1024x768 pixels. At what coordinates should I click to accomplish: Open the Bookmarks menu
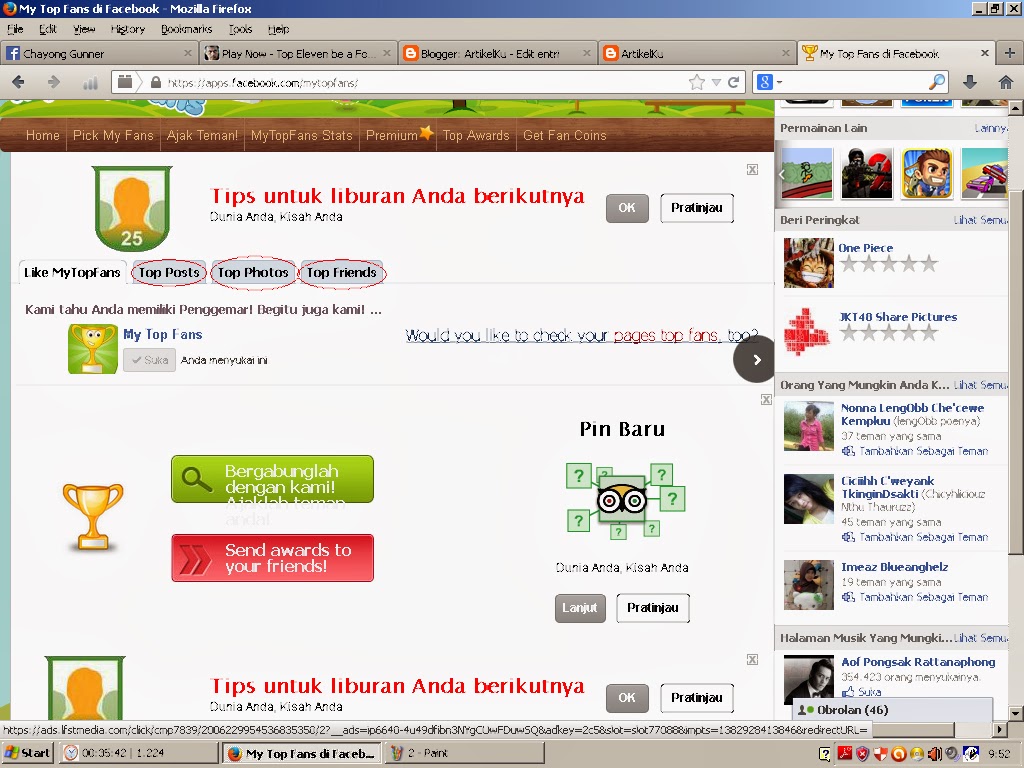coord(187,29)
